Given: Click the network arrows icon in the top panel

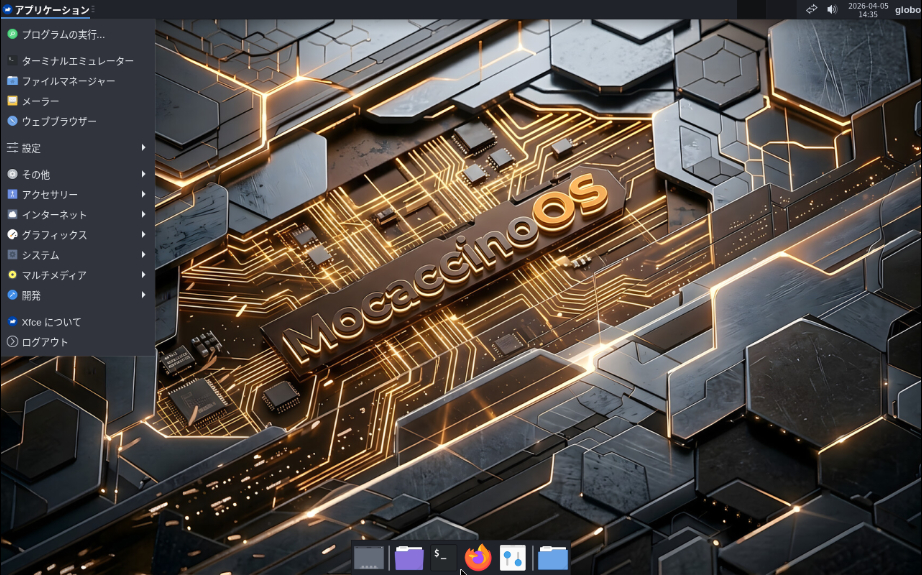Looking at the screenshot, I should pos(811,10).
